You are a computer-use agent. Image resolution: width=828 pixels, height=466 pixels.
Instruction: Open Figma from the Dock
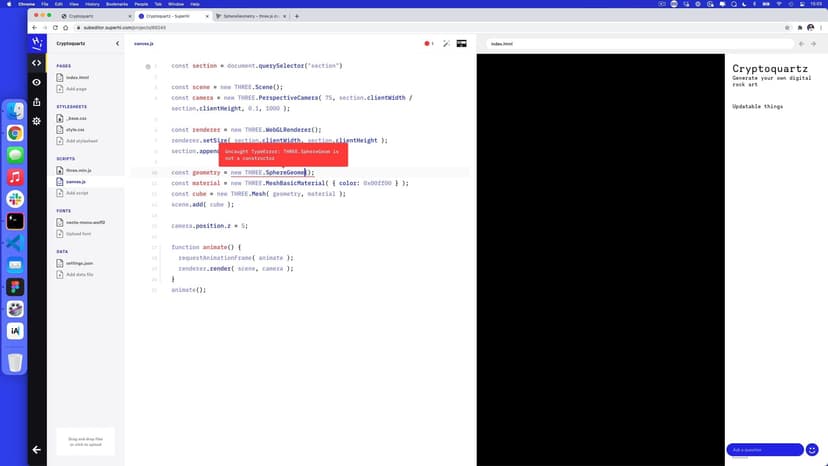pos(15,287)
